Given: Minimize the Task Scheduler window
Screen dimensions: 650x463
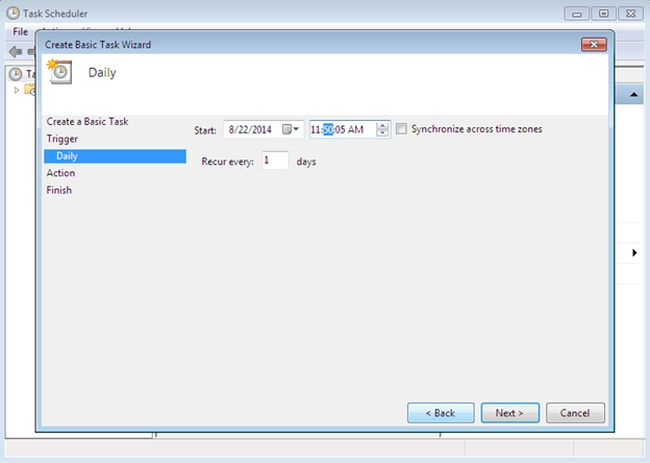Looking at the screenshot, I should click(577, 14).
